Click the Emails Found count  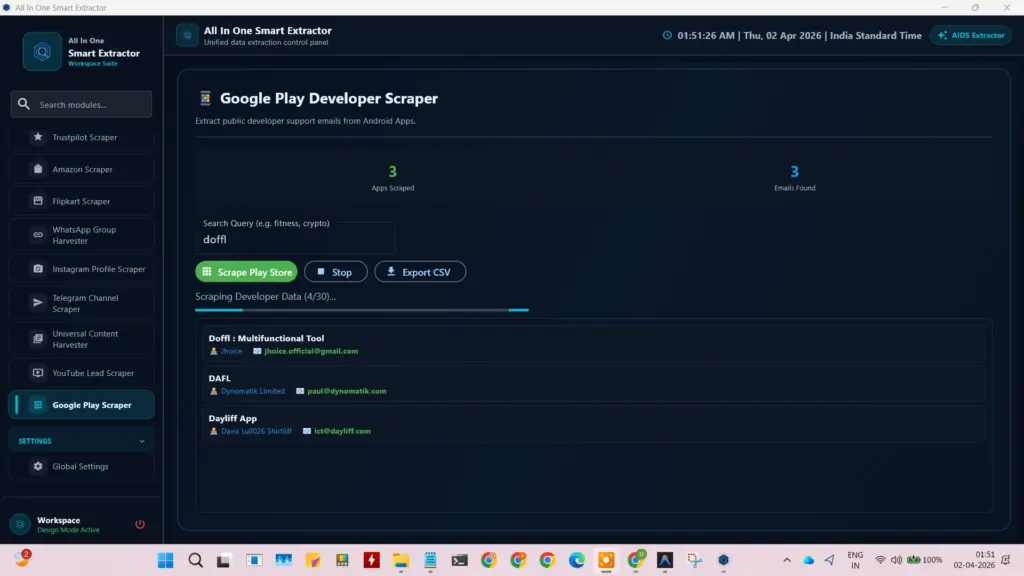point(794,171)
